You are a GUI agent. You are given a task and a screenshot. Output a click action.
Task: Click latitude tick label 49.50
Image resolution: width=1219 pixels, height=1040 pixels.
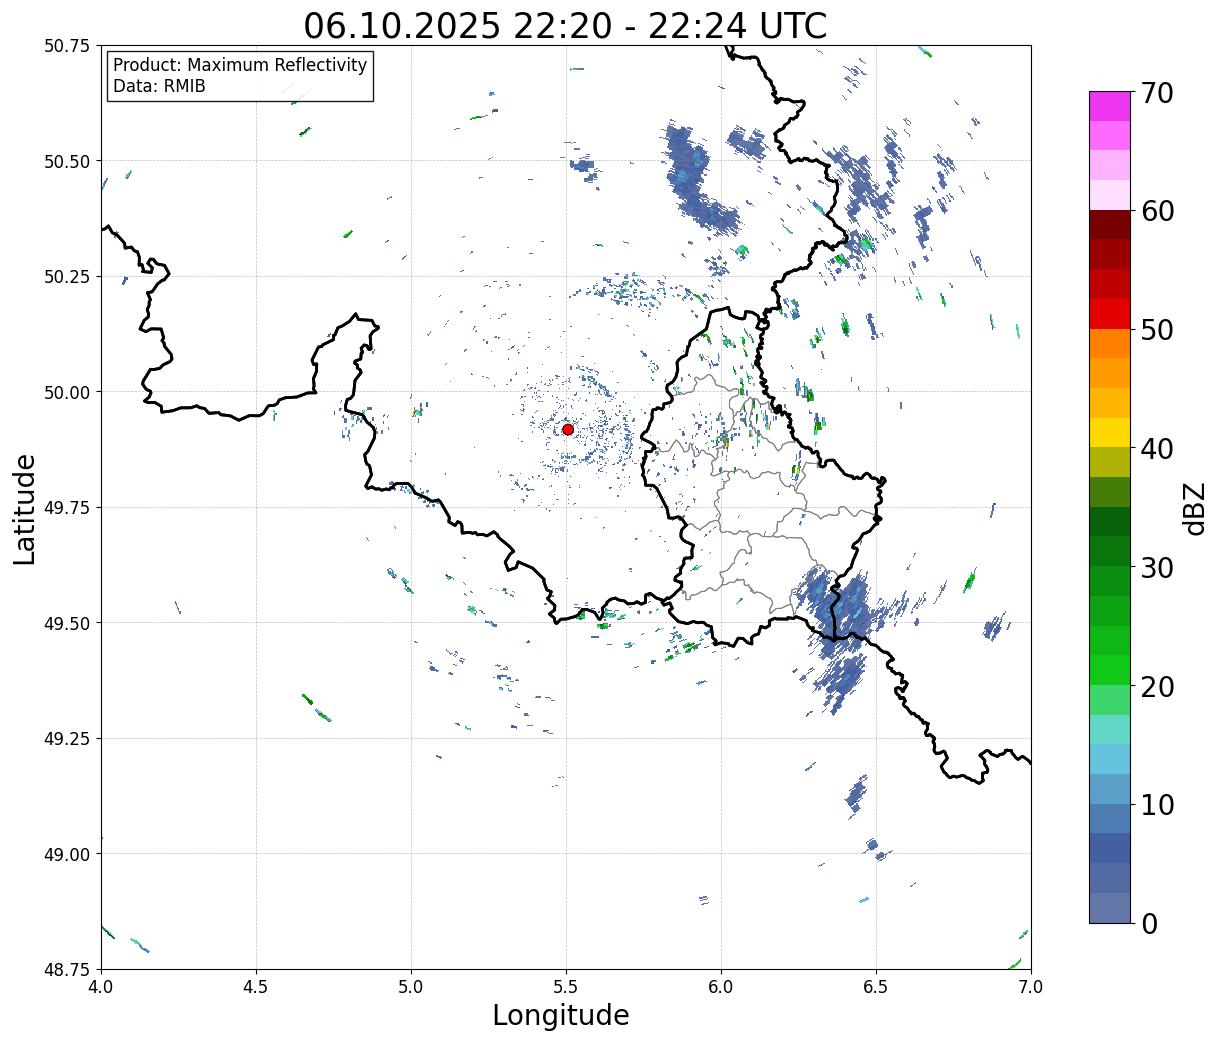click(x=67, y=623)
